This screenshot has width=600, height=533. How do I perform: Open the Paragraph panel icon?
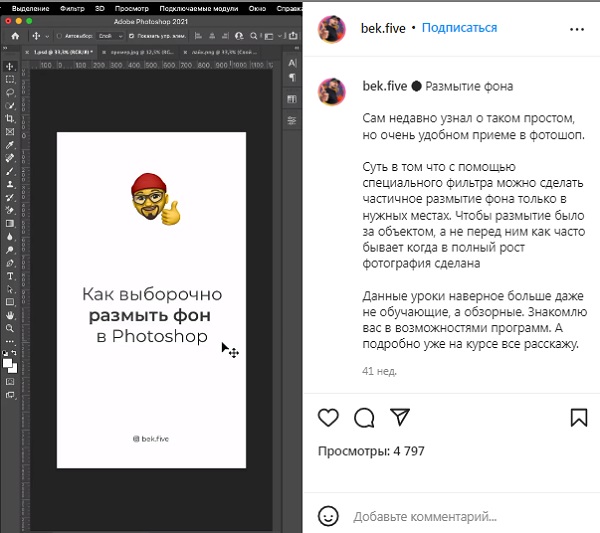coord(292,77)
